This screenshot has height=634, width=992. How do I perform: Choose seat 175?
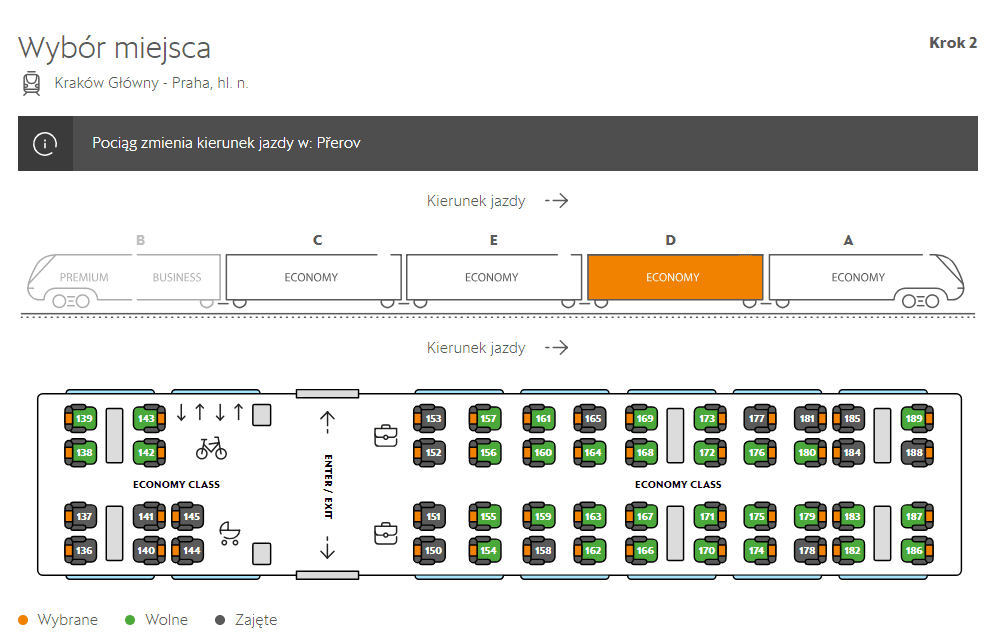(760, 516)
